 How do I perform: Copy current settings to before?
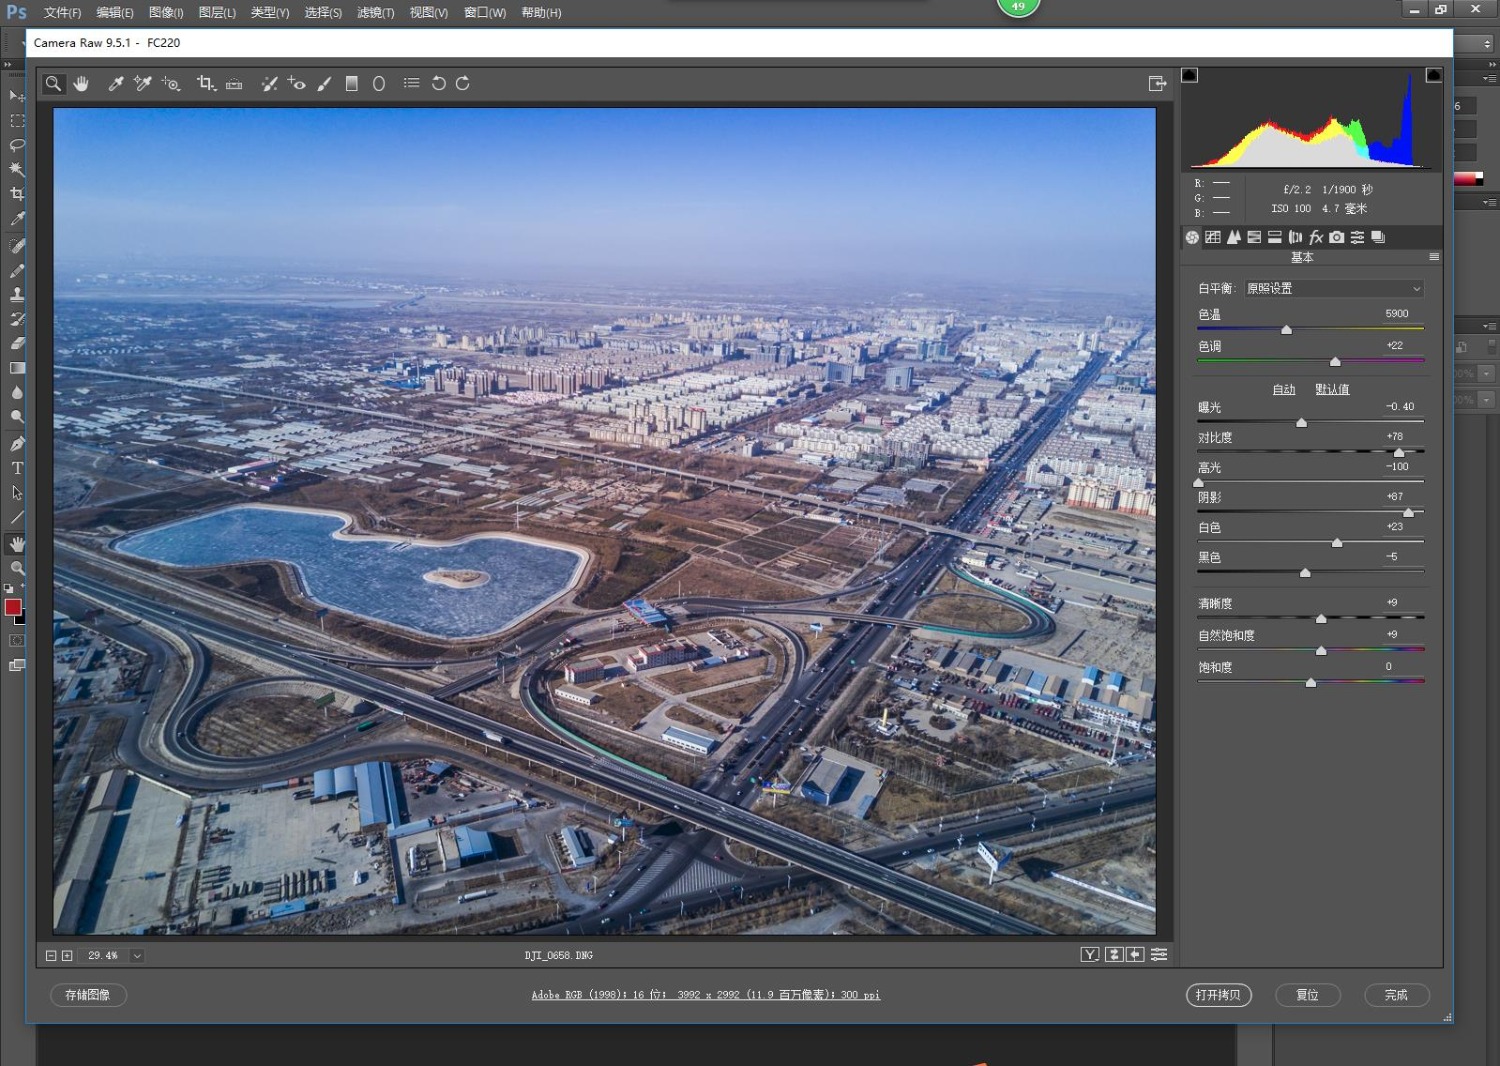point(1135,955)
